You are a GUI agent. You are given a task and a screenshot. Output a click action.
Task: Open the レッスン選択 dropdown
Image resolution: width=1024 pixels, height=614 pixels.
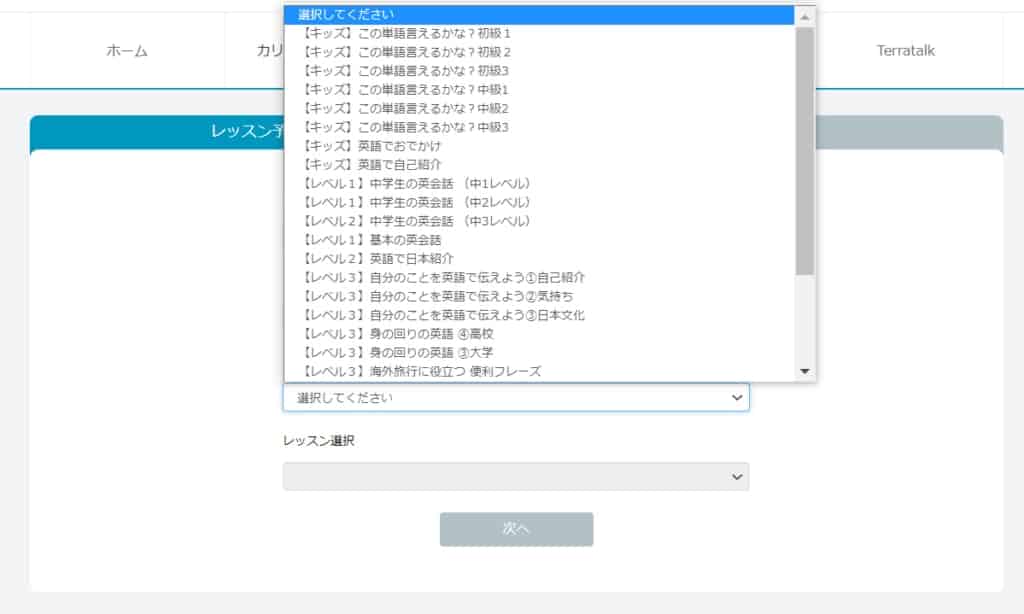point(515,476)
